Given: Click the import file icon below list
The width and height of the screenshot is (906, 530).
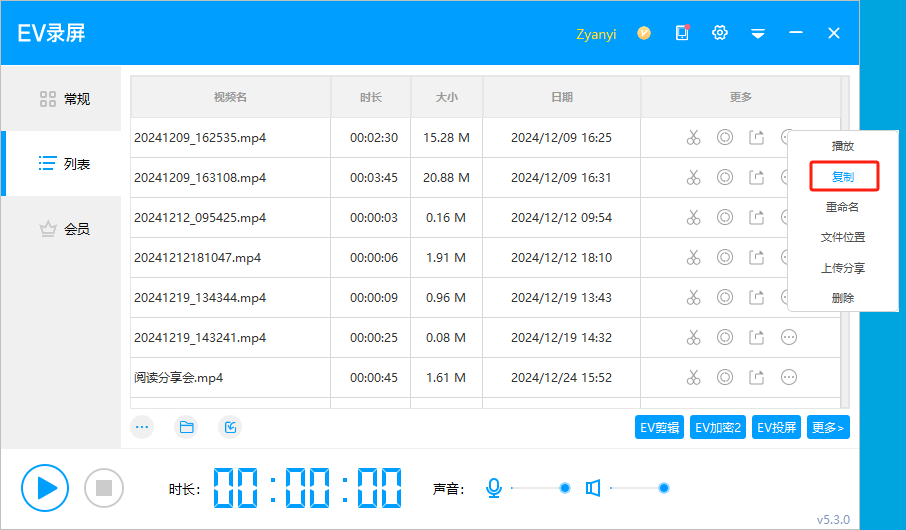Looking at the screenshot, I should [230, 427].
